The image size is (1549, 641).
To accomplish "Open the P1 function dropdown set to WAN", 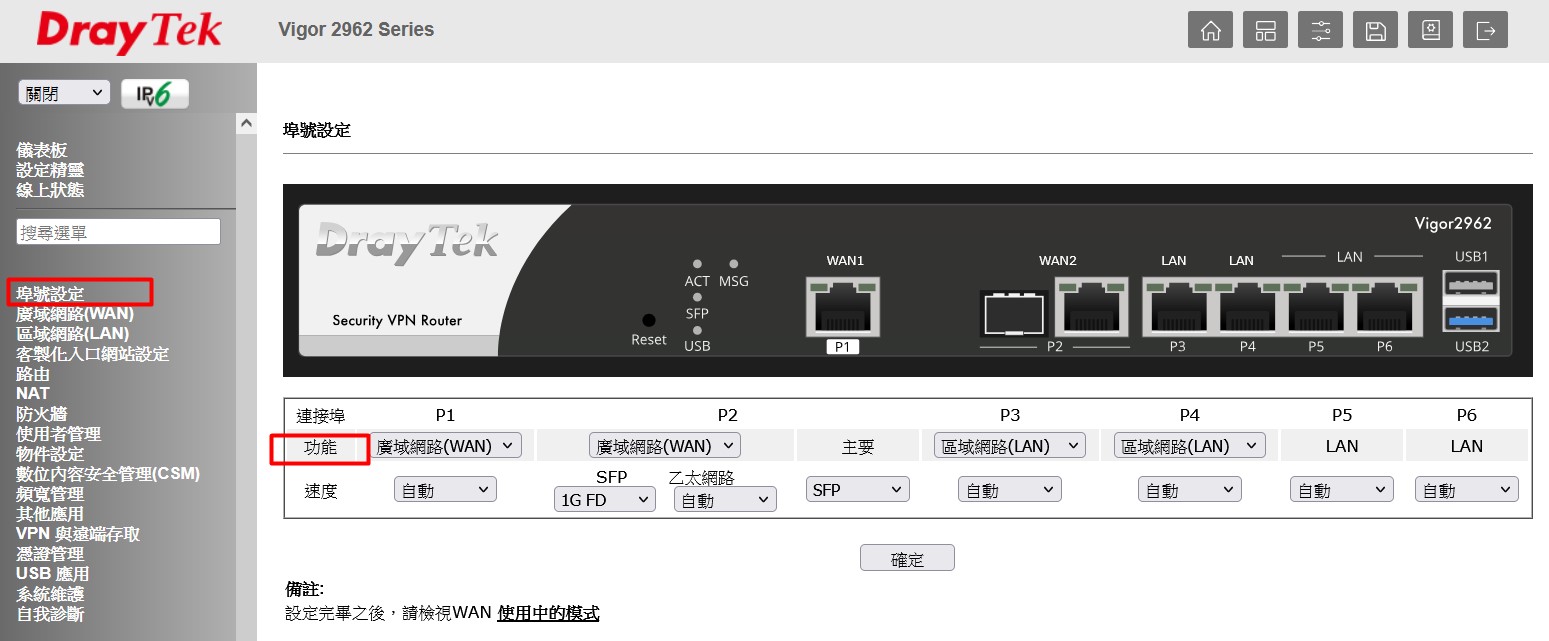I will tap(445, 446).
